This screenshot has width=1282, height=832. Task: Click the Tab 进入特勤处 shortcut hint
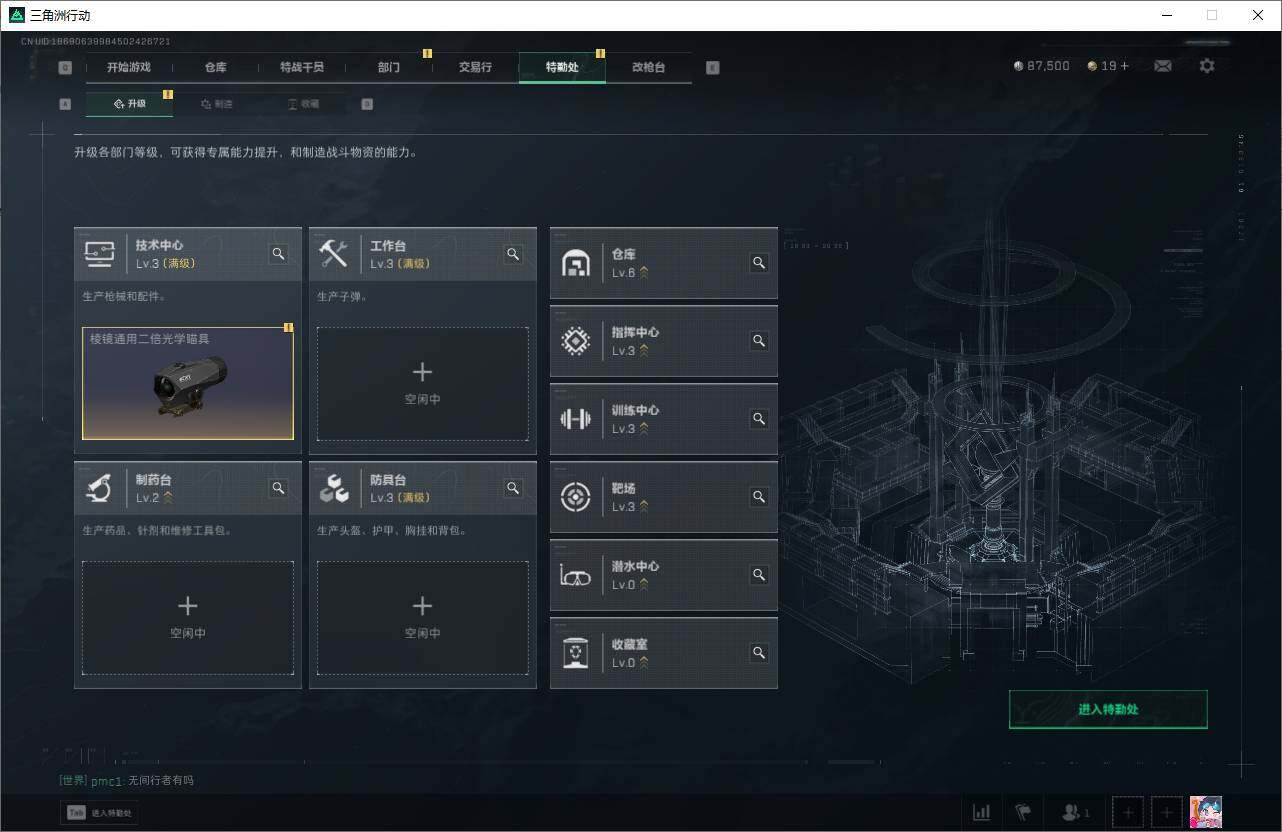[x=100, y=813]
